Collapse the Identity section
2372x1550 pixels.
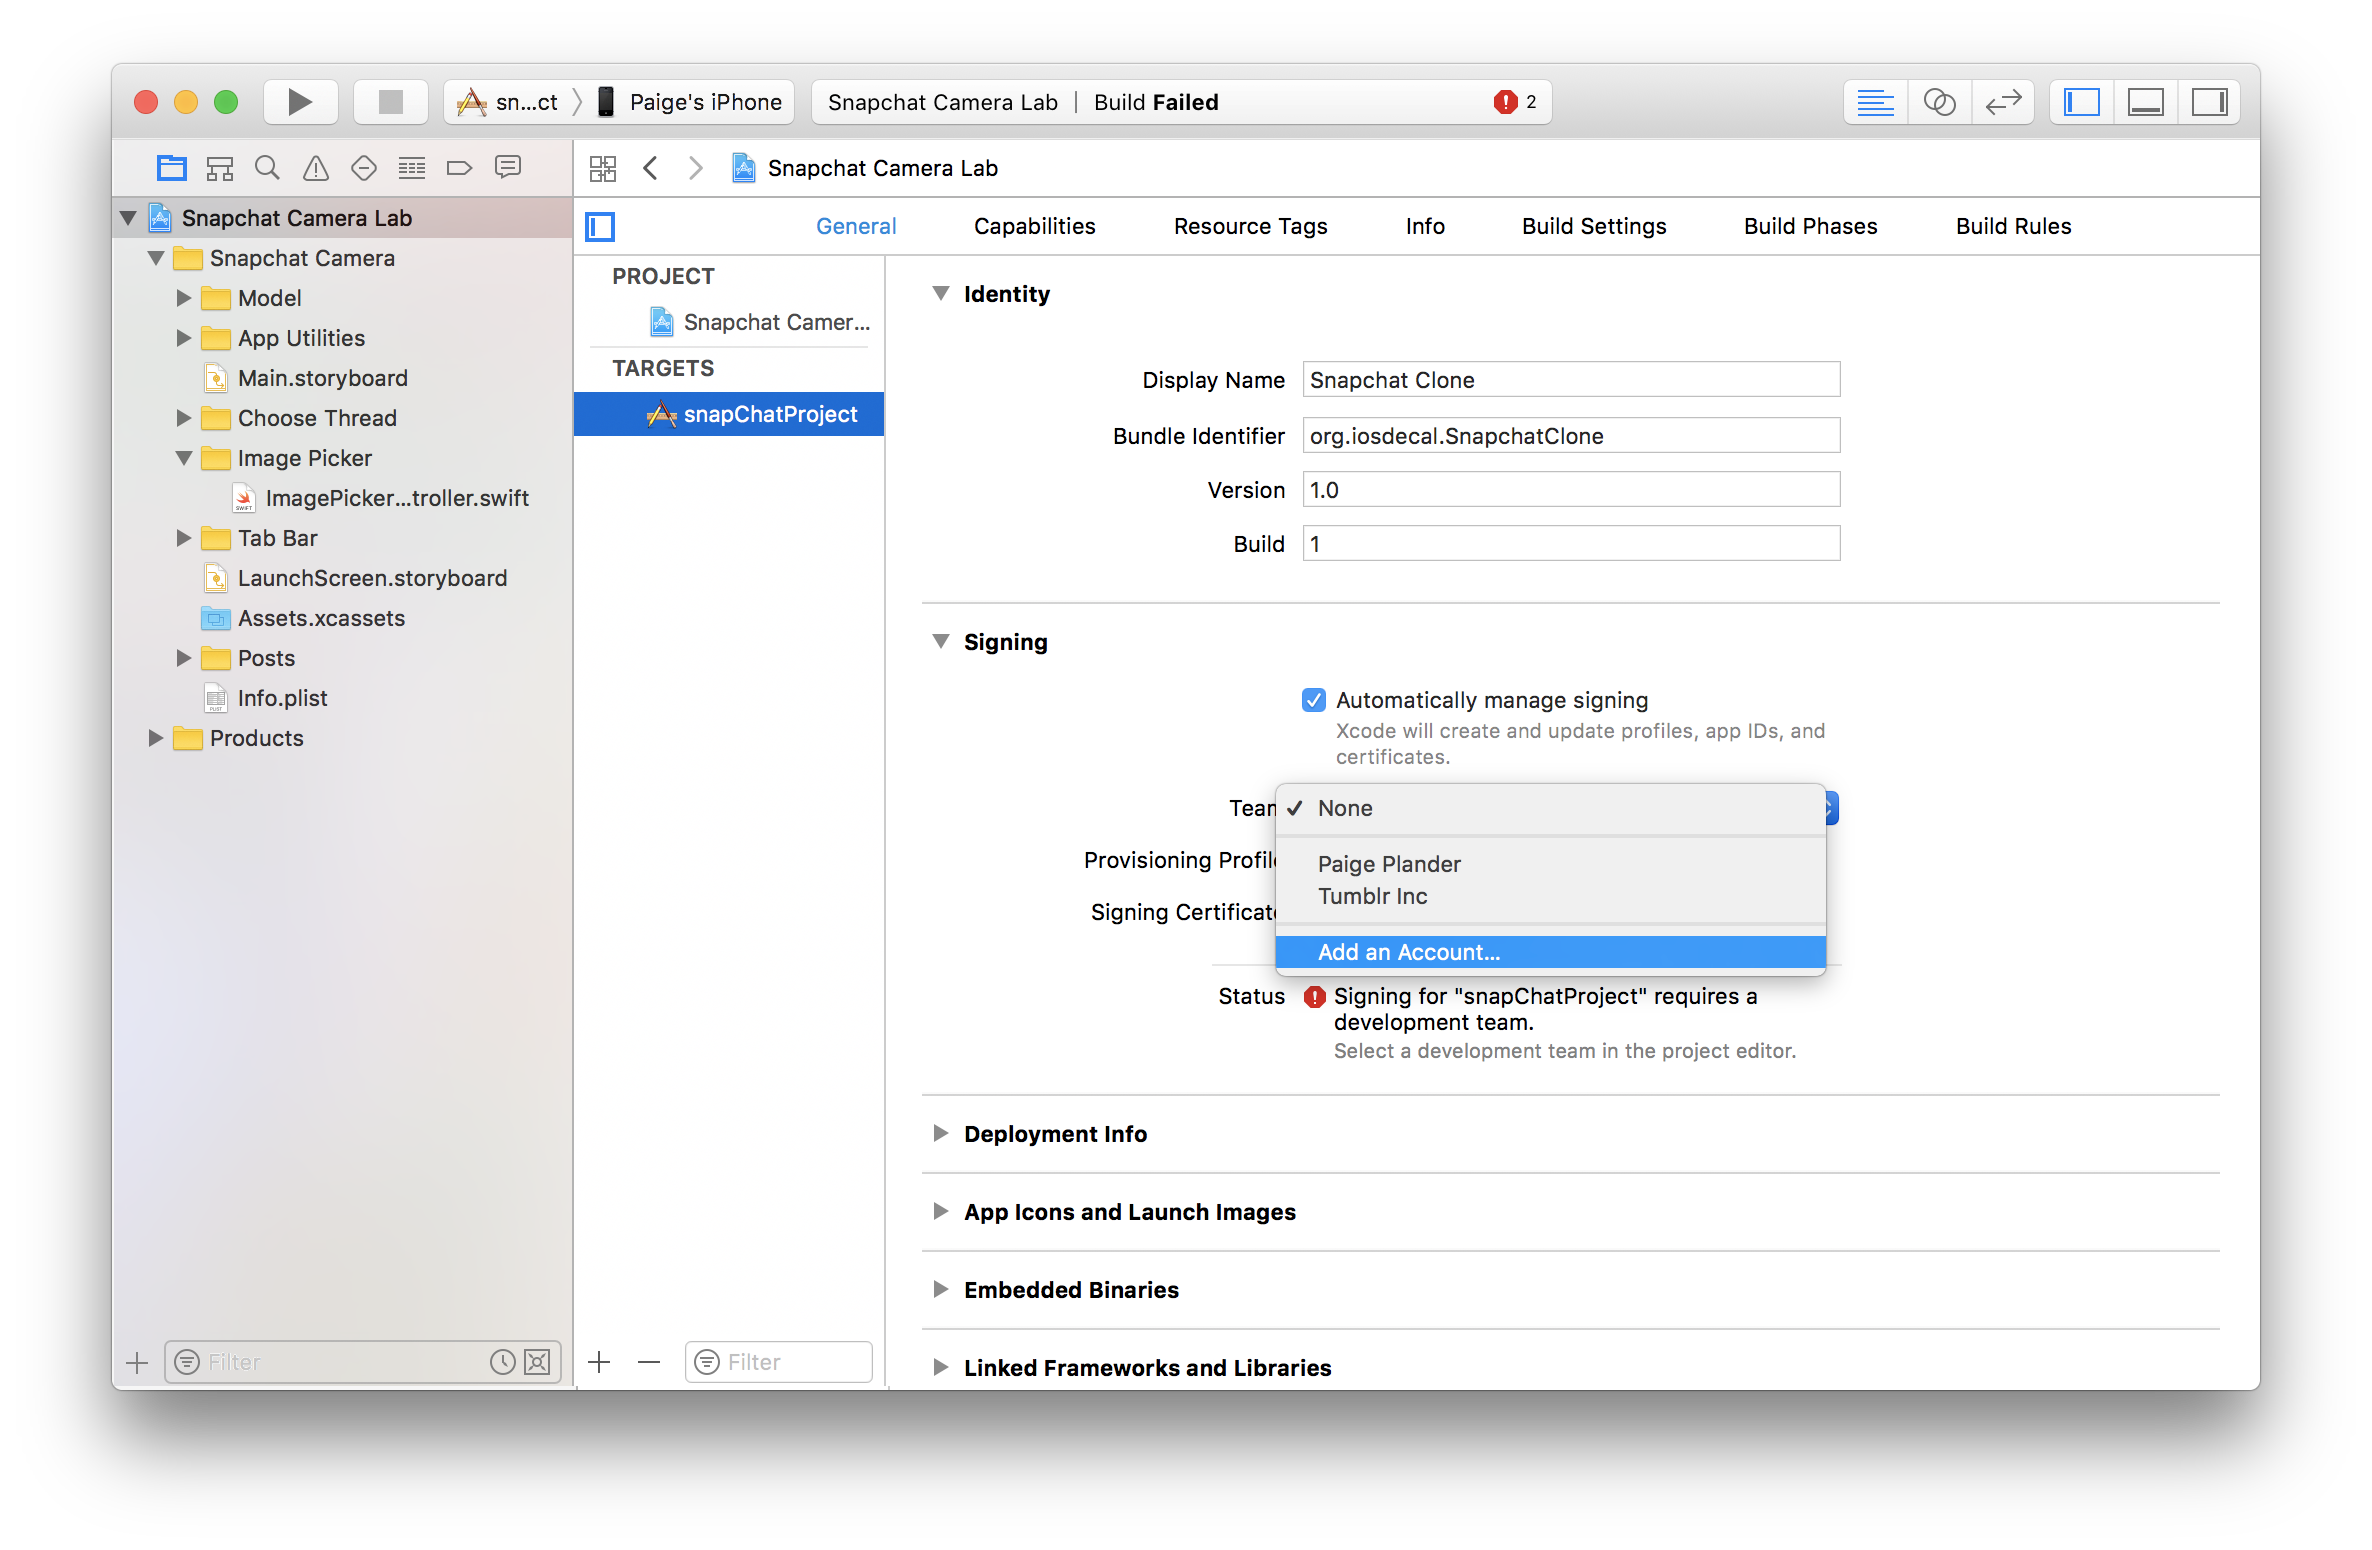point(940,294)
